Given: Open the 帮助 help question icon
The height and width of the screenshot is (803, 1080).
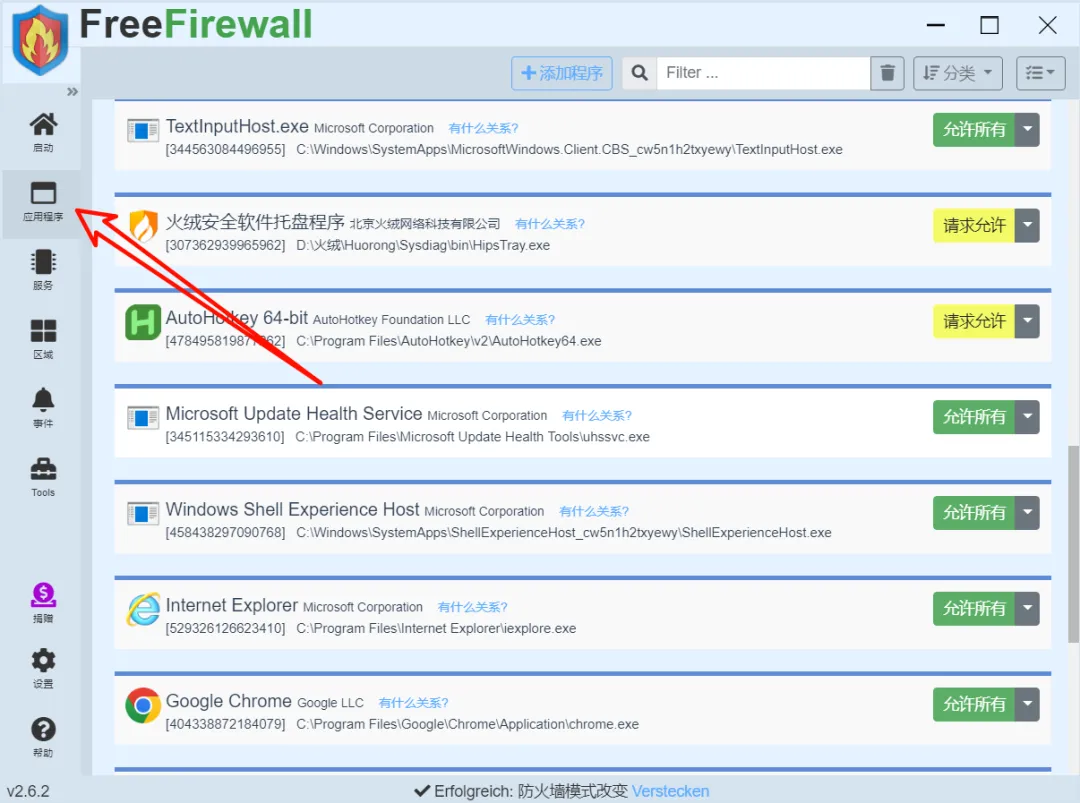Looking at the screenshot, I should (x=43, y=737).
